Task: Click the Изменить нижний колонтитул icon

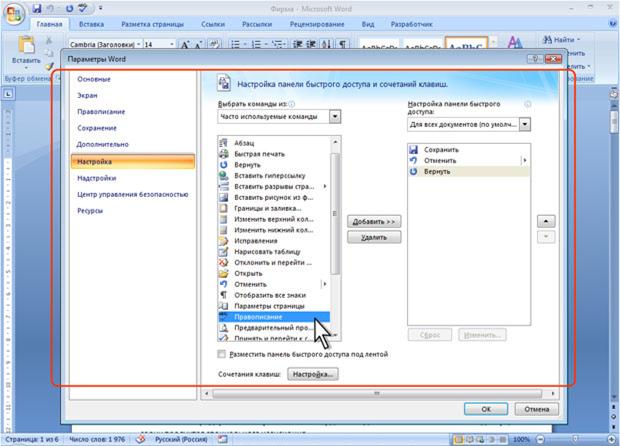Action: [223, 230]
